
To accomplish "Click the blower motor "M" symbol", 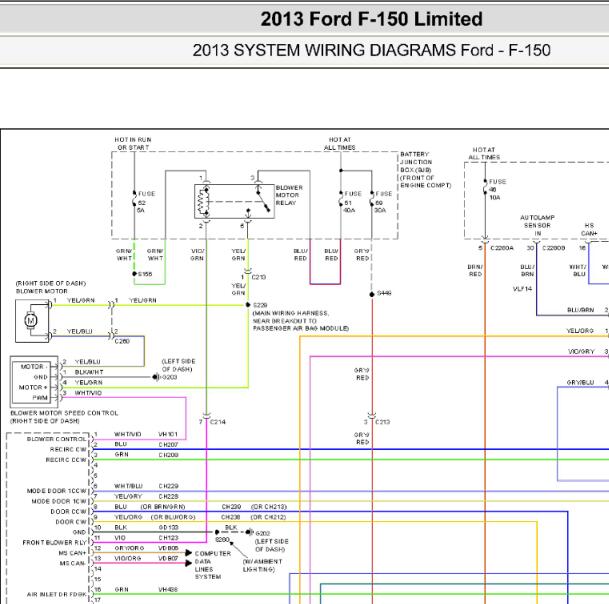I will point(31,321).
